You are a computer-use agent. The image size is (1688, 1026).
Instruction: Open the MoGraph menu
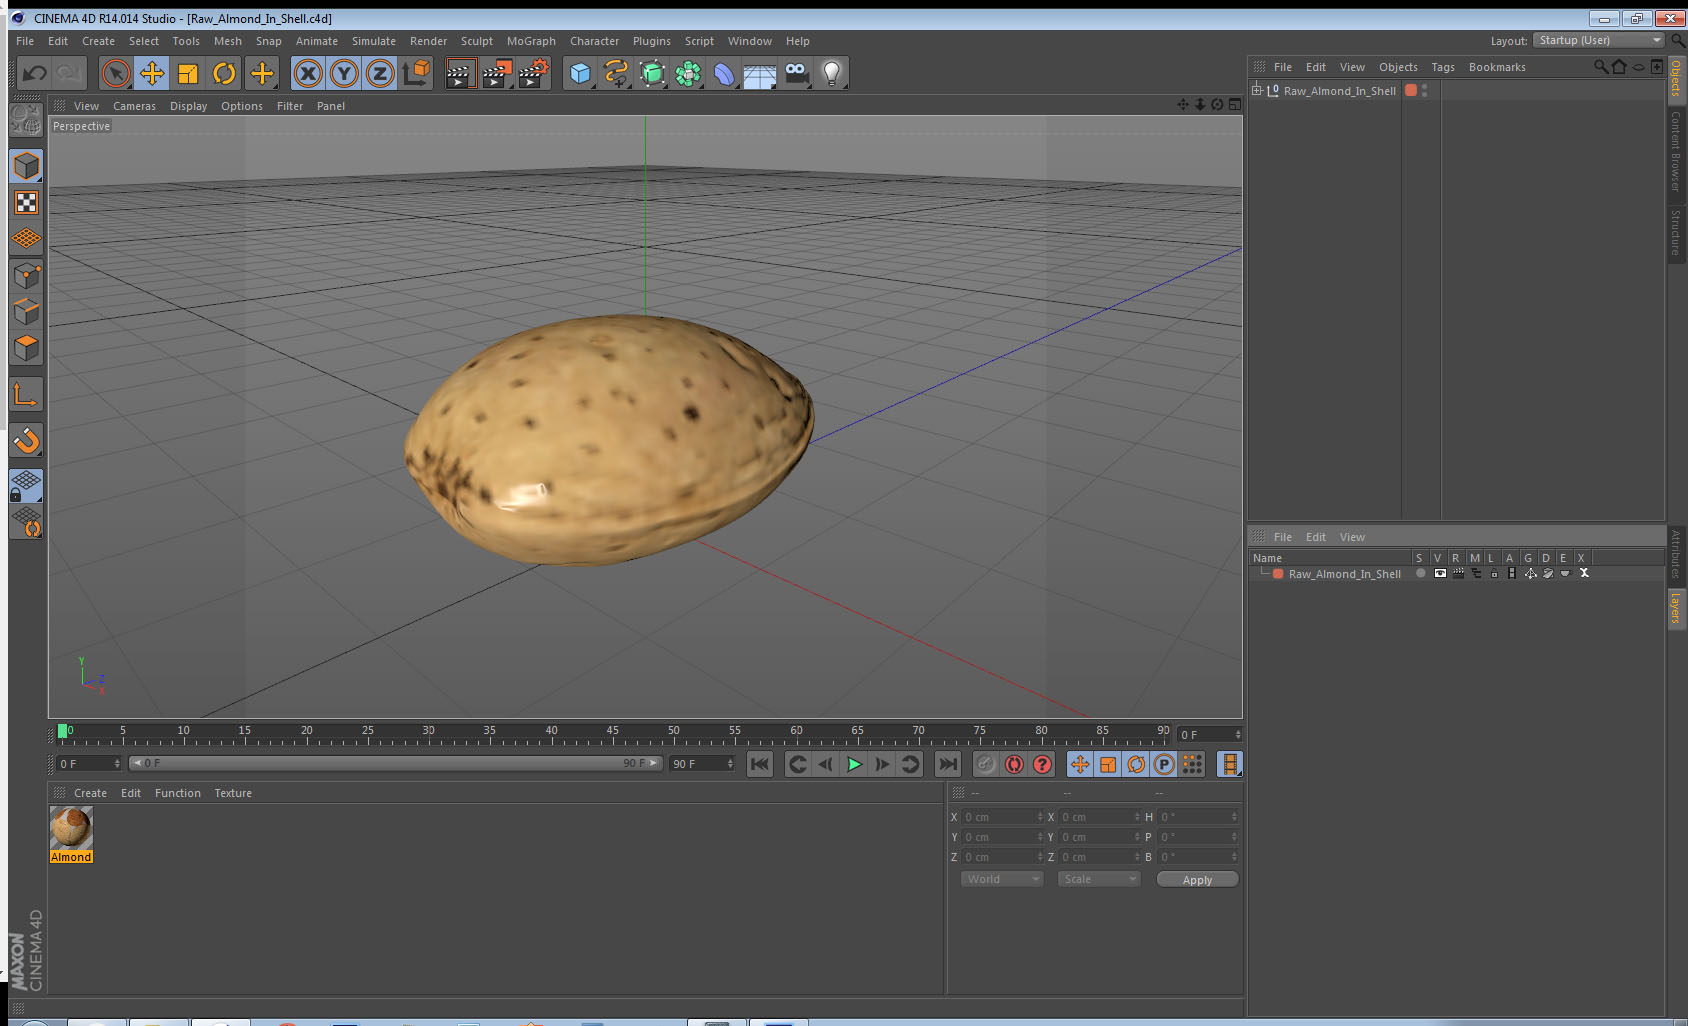coord(531,41)
